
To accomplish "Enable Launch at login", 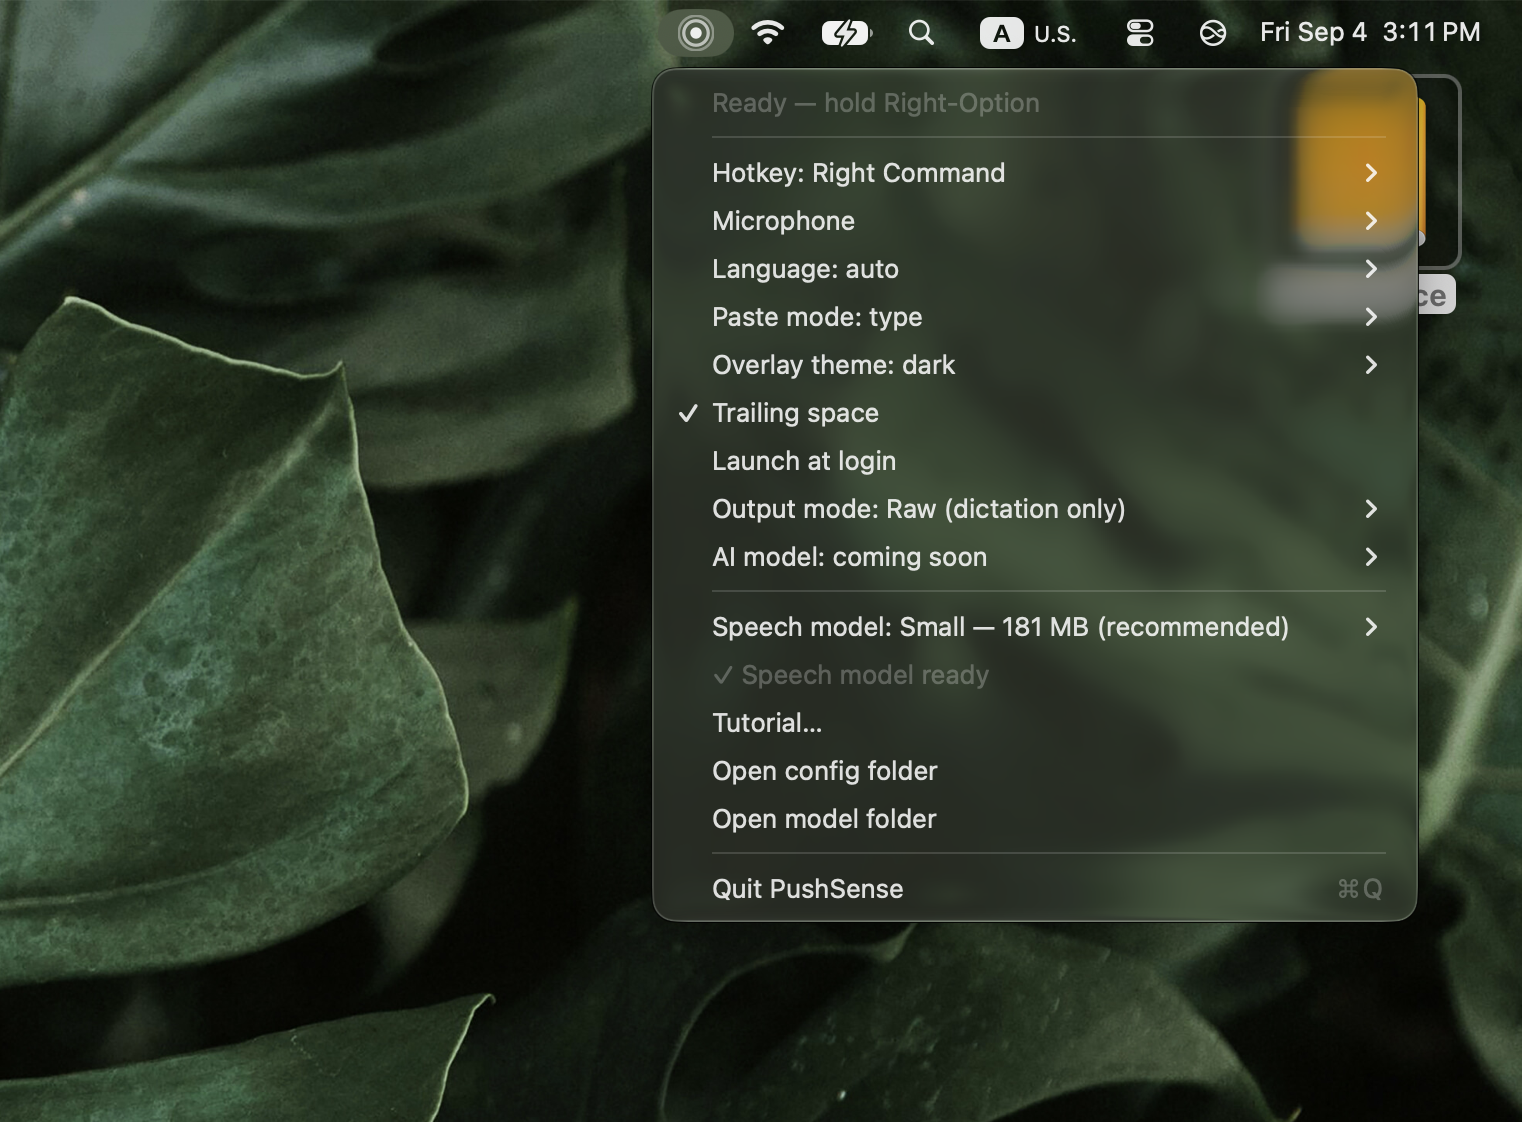I will point(1035,461).
